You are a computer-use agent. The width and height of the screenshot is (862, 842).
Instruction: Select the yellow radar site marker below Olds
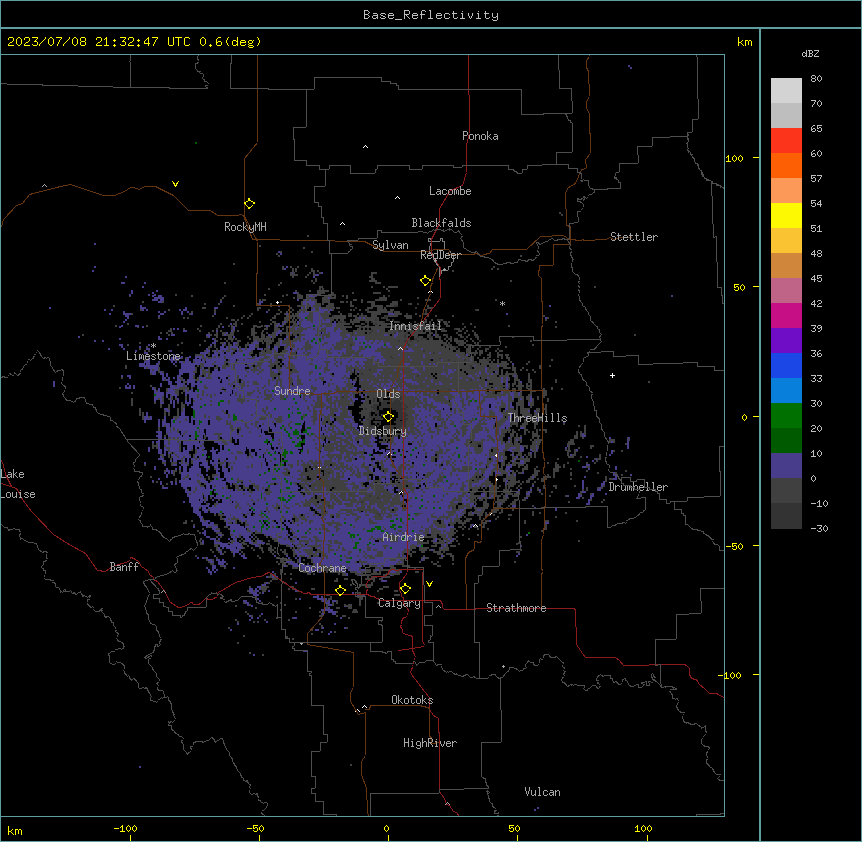388,417
